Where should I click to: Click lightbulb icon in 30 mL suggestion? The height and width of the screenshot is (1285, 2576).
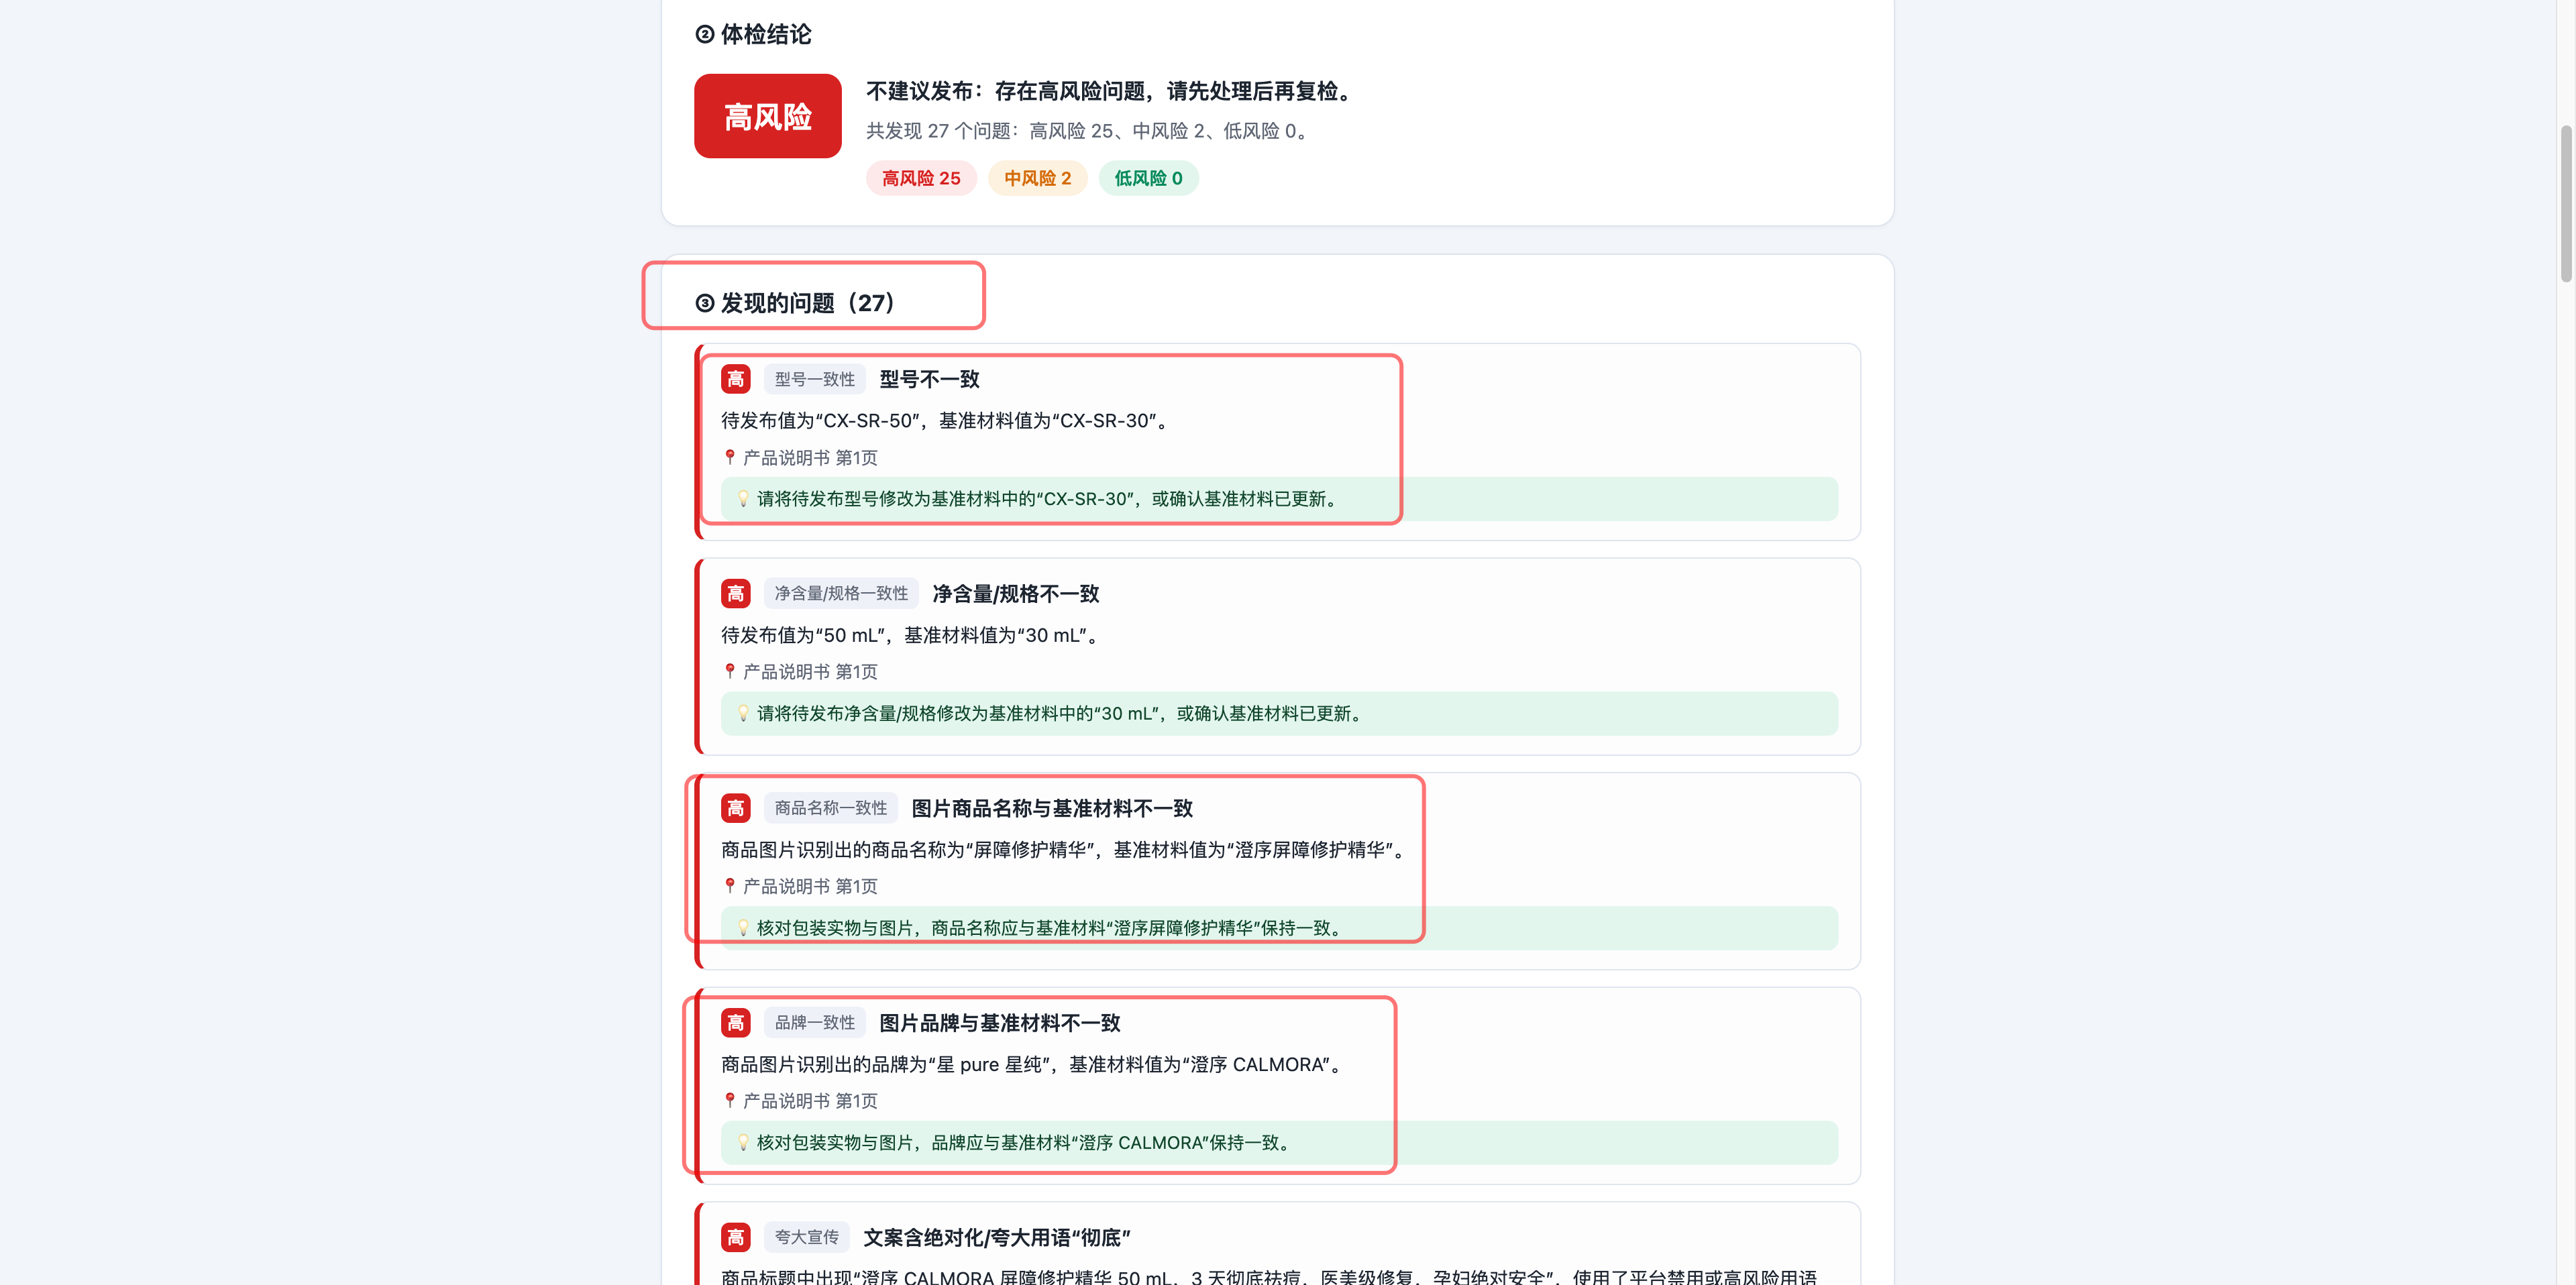point(743,713)
